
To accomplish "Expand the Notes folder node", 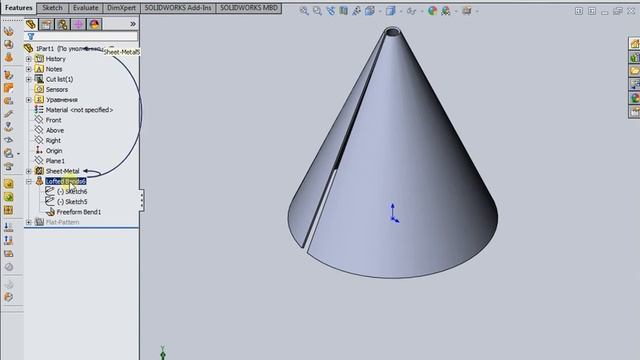I will pyautogui.click(x=29, y=69).
